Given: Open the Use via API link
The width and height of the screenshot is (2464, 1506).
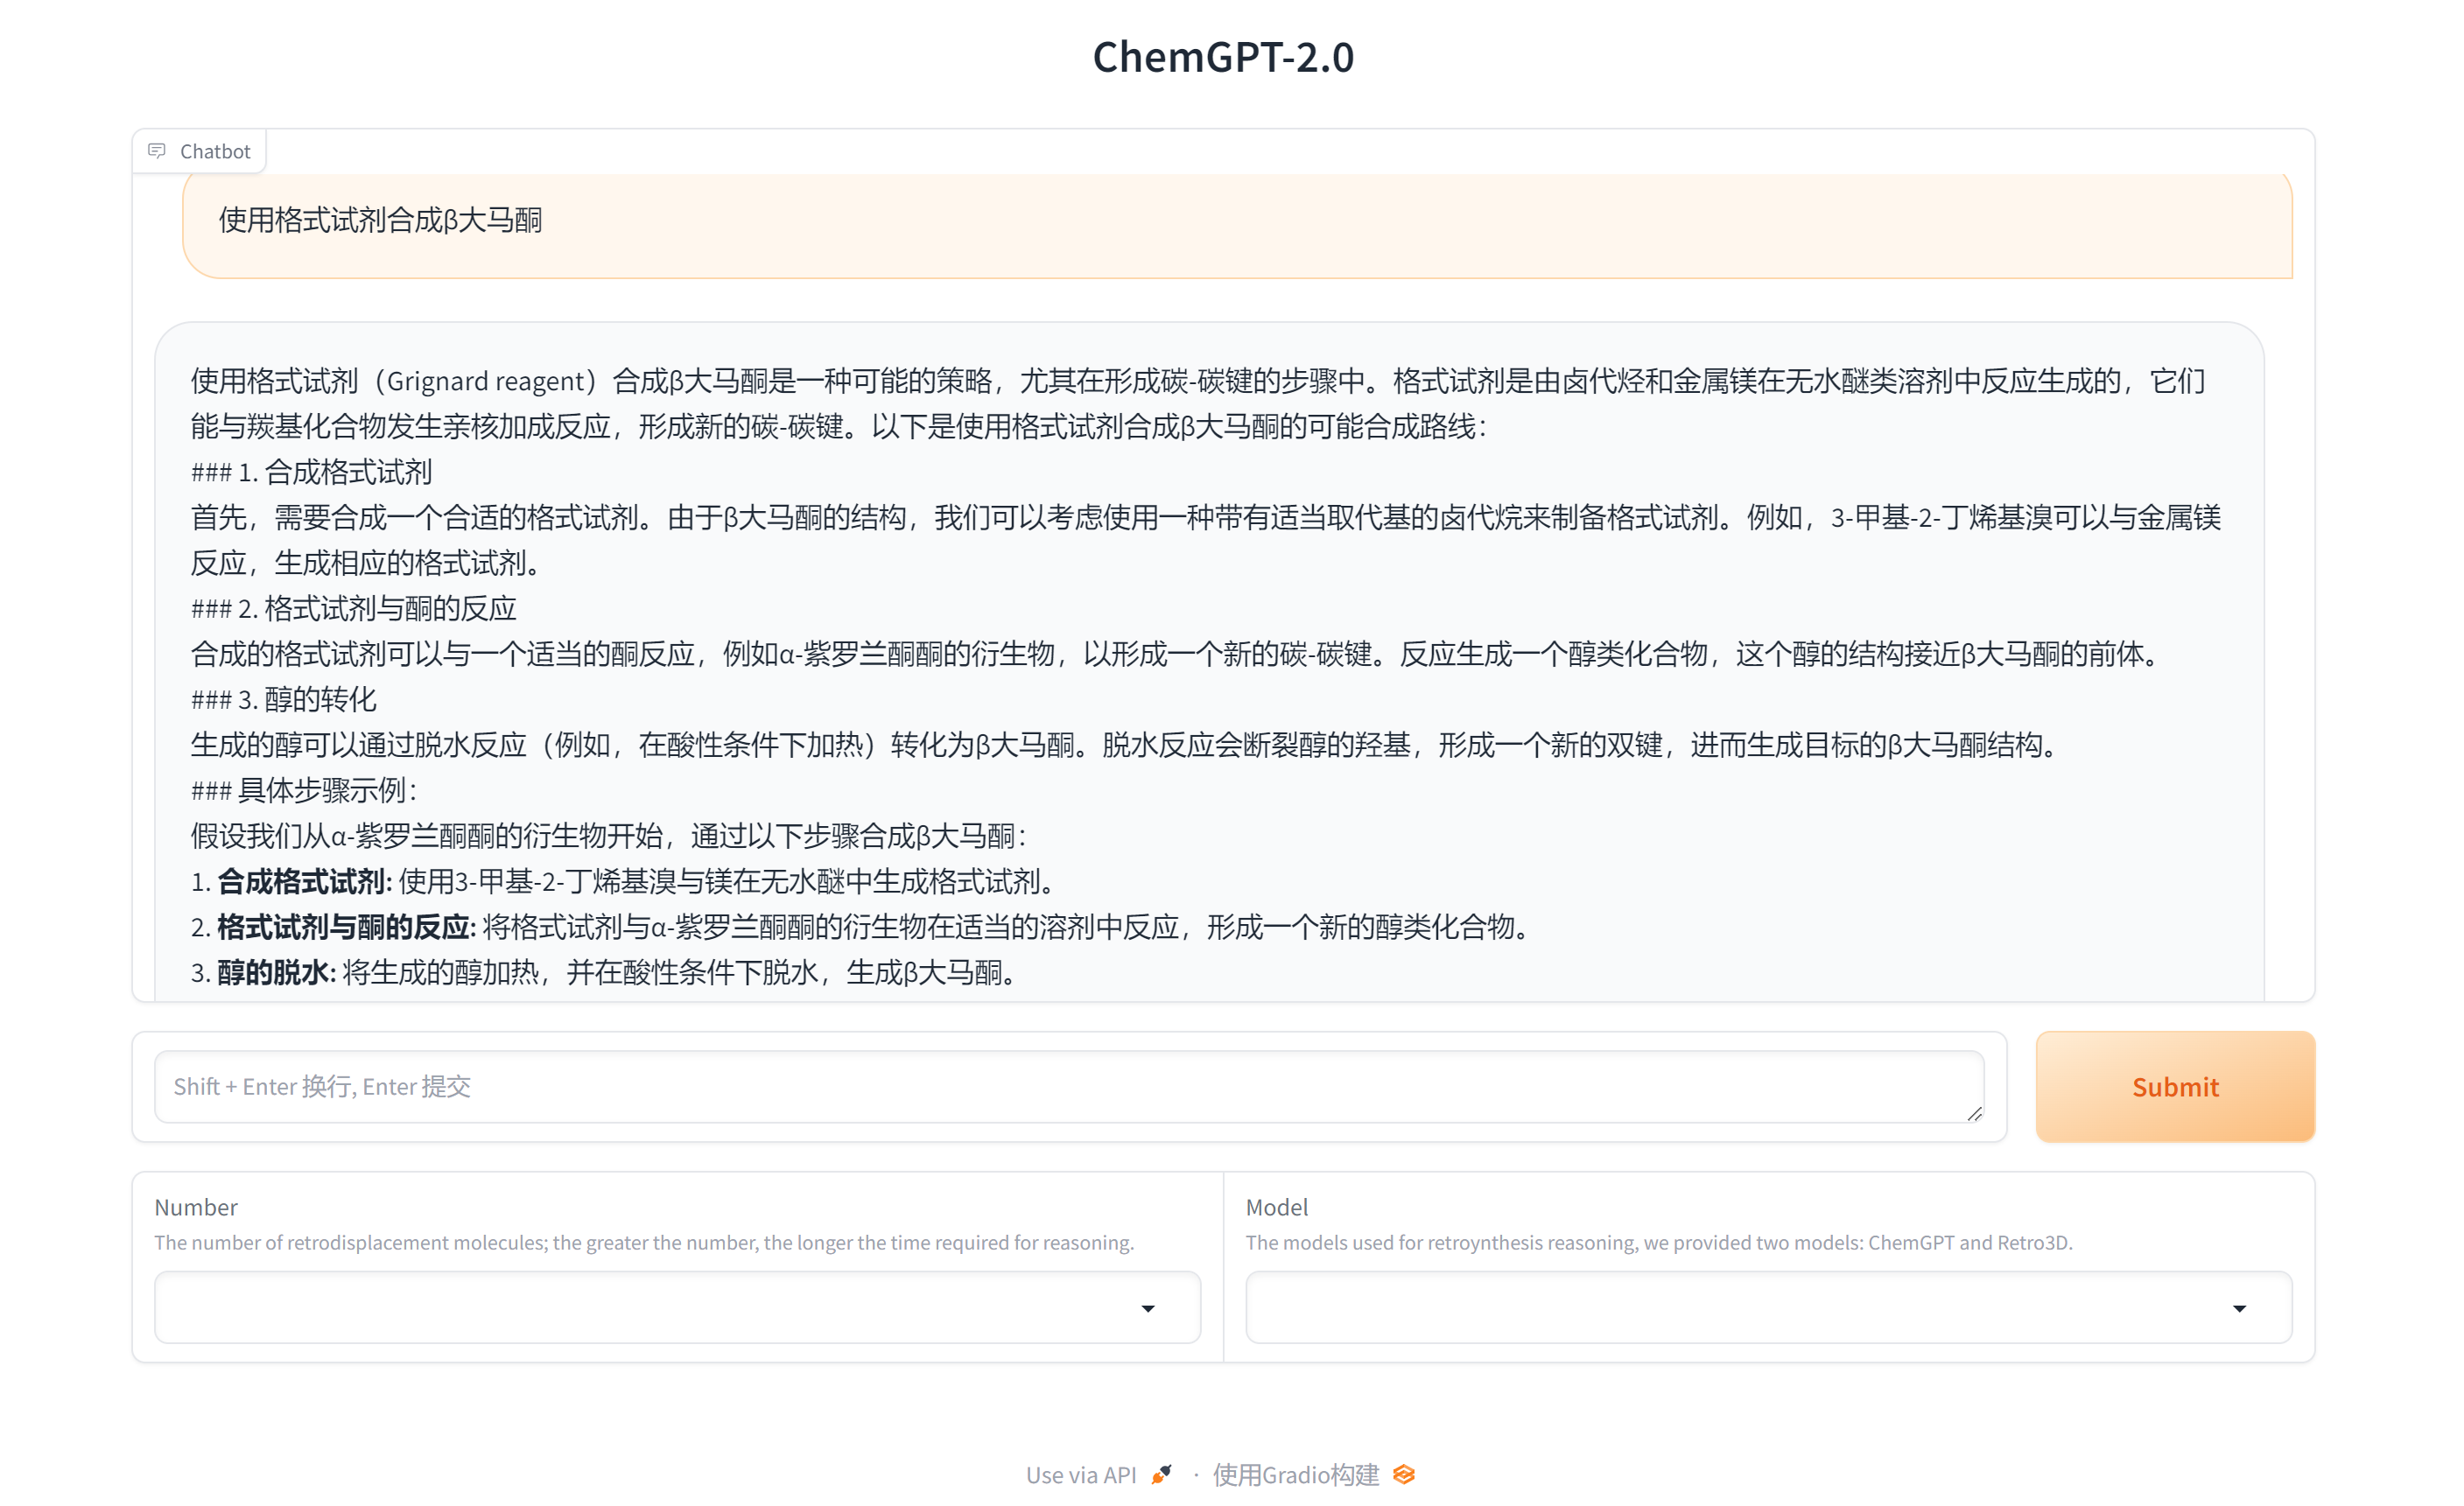Looking at the screenshot, I should pyautogui.click(x=1081, y=1475).
